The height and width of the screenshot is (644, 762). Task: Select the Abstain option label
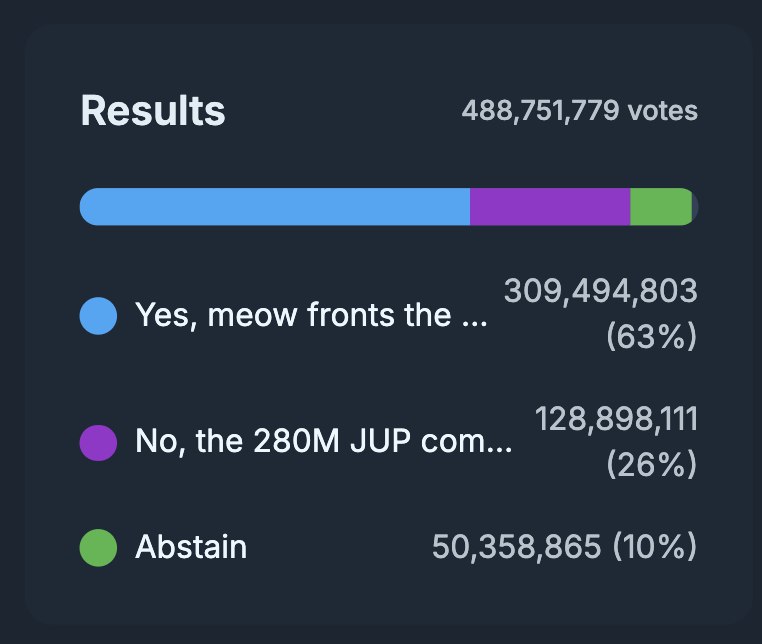point(191,547)
